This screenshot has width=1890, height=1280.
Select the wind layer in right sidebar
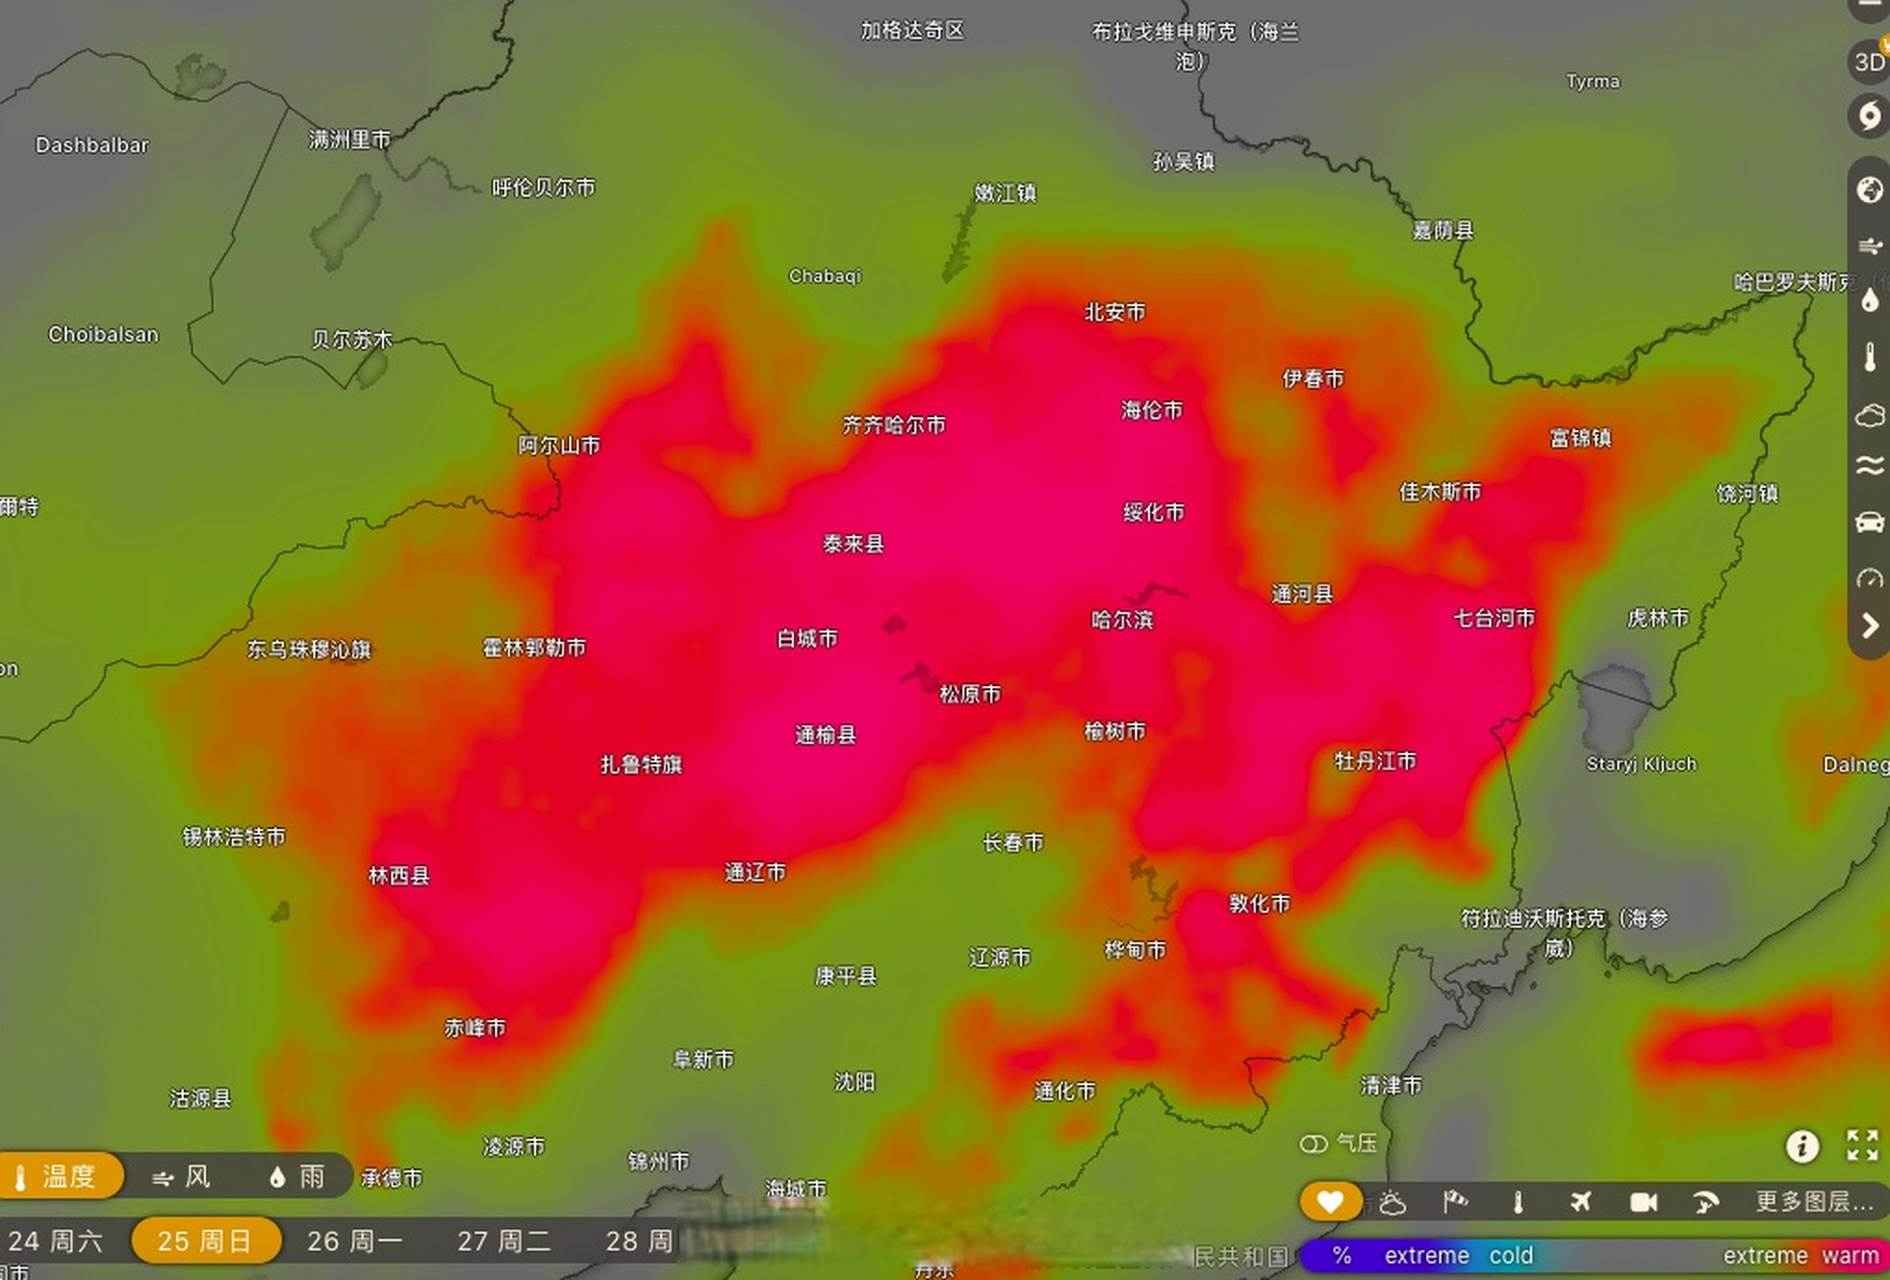(x=1869, y=246)
